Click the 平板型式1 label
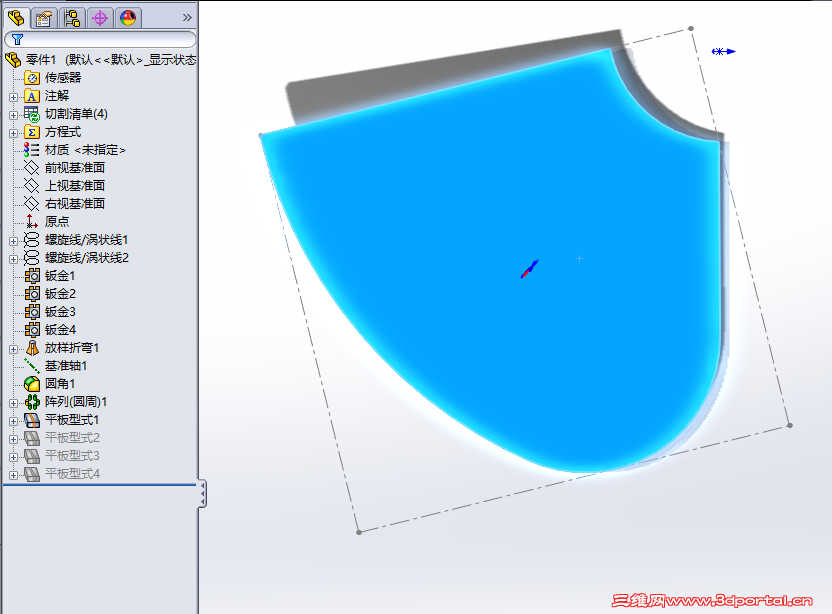The image size is (832, 614). (72, 420)
